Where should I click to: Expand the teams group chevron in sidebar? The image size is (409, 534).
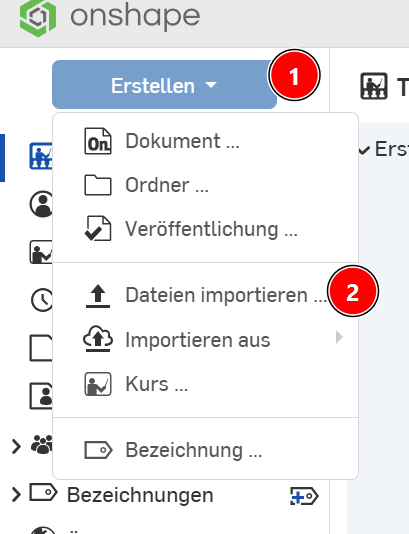16,446
